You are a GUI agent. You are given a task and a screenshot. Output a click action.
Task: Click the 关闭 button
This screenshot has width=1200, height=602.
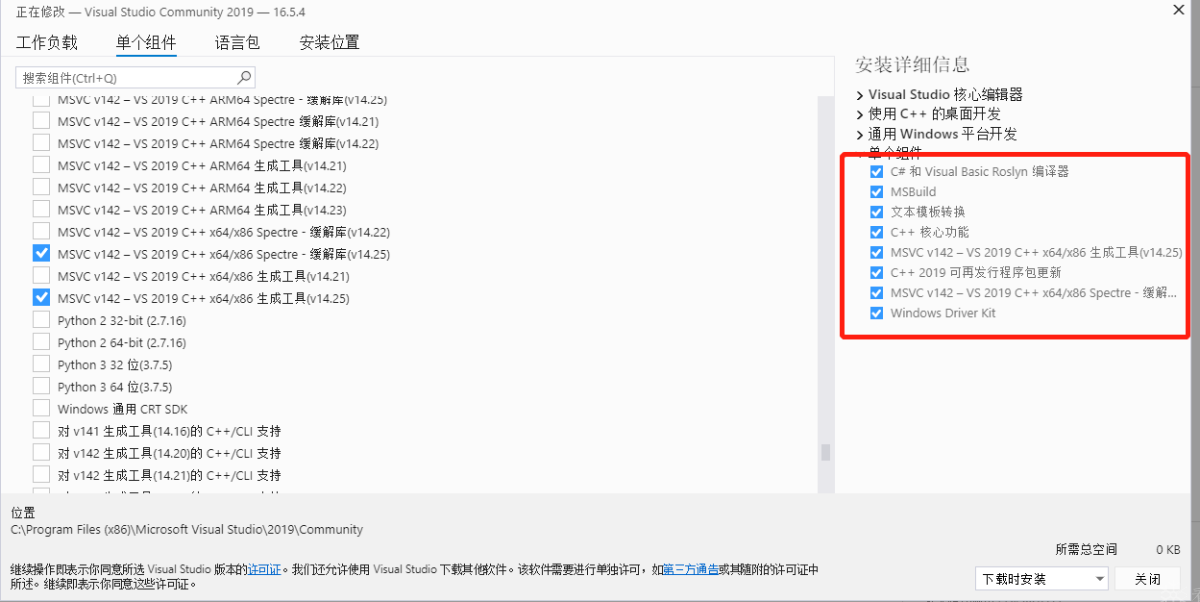tap(1148, 578)
